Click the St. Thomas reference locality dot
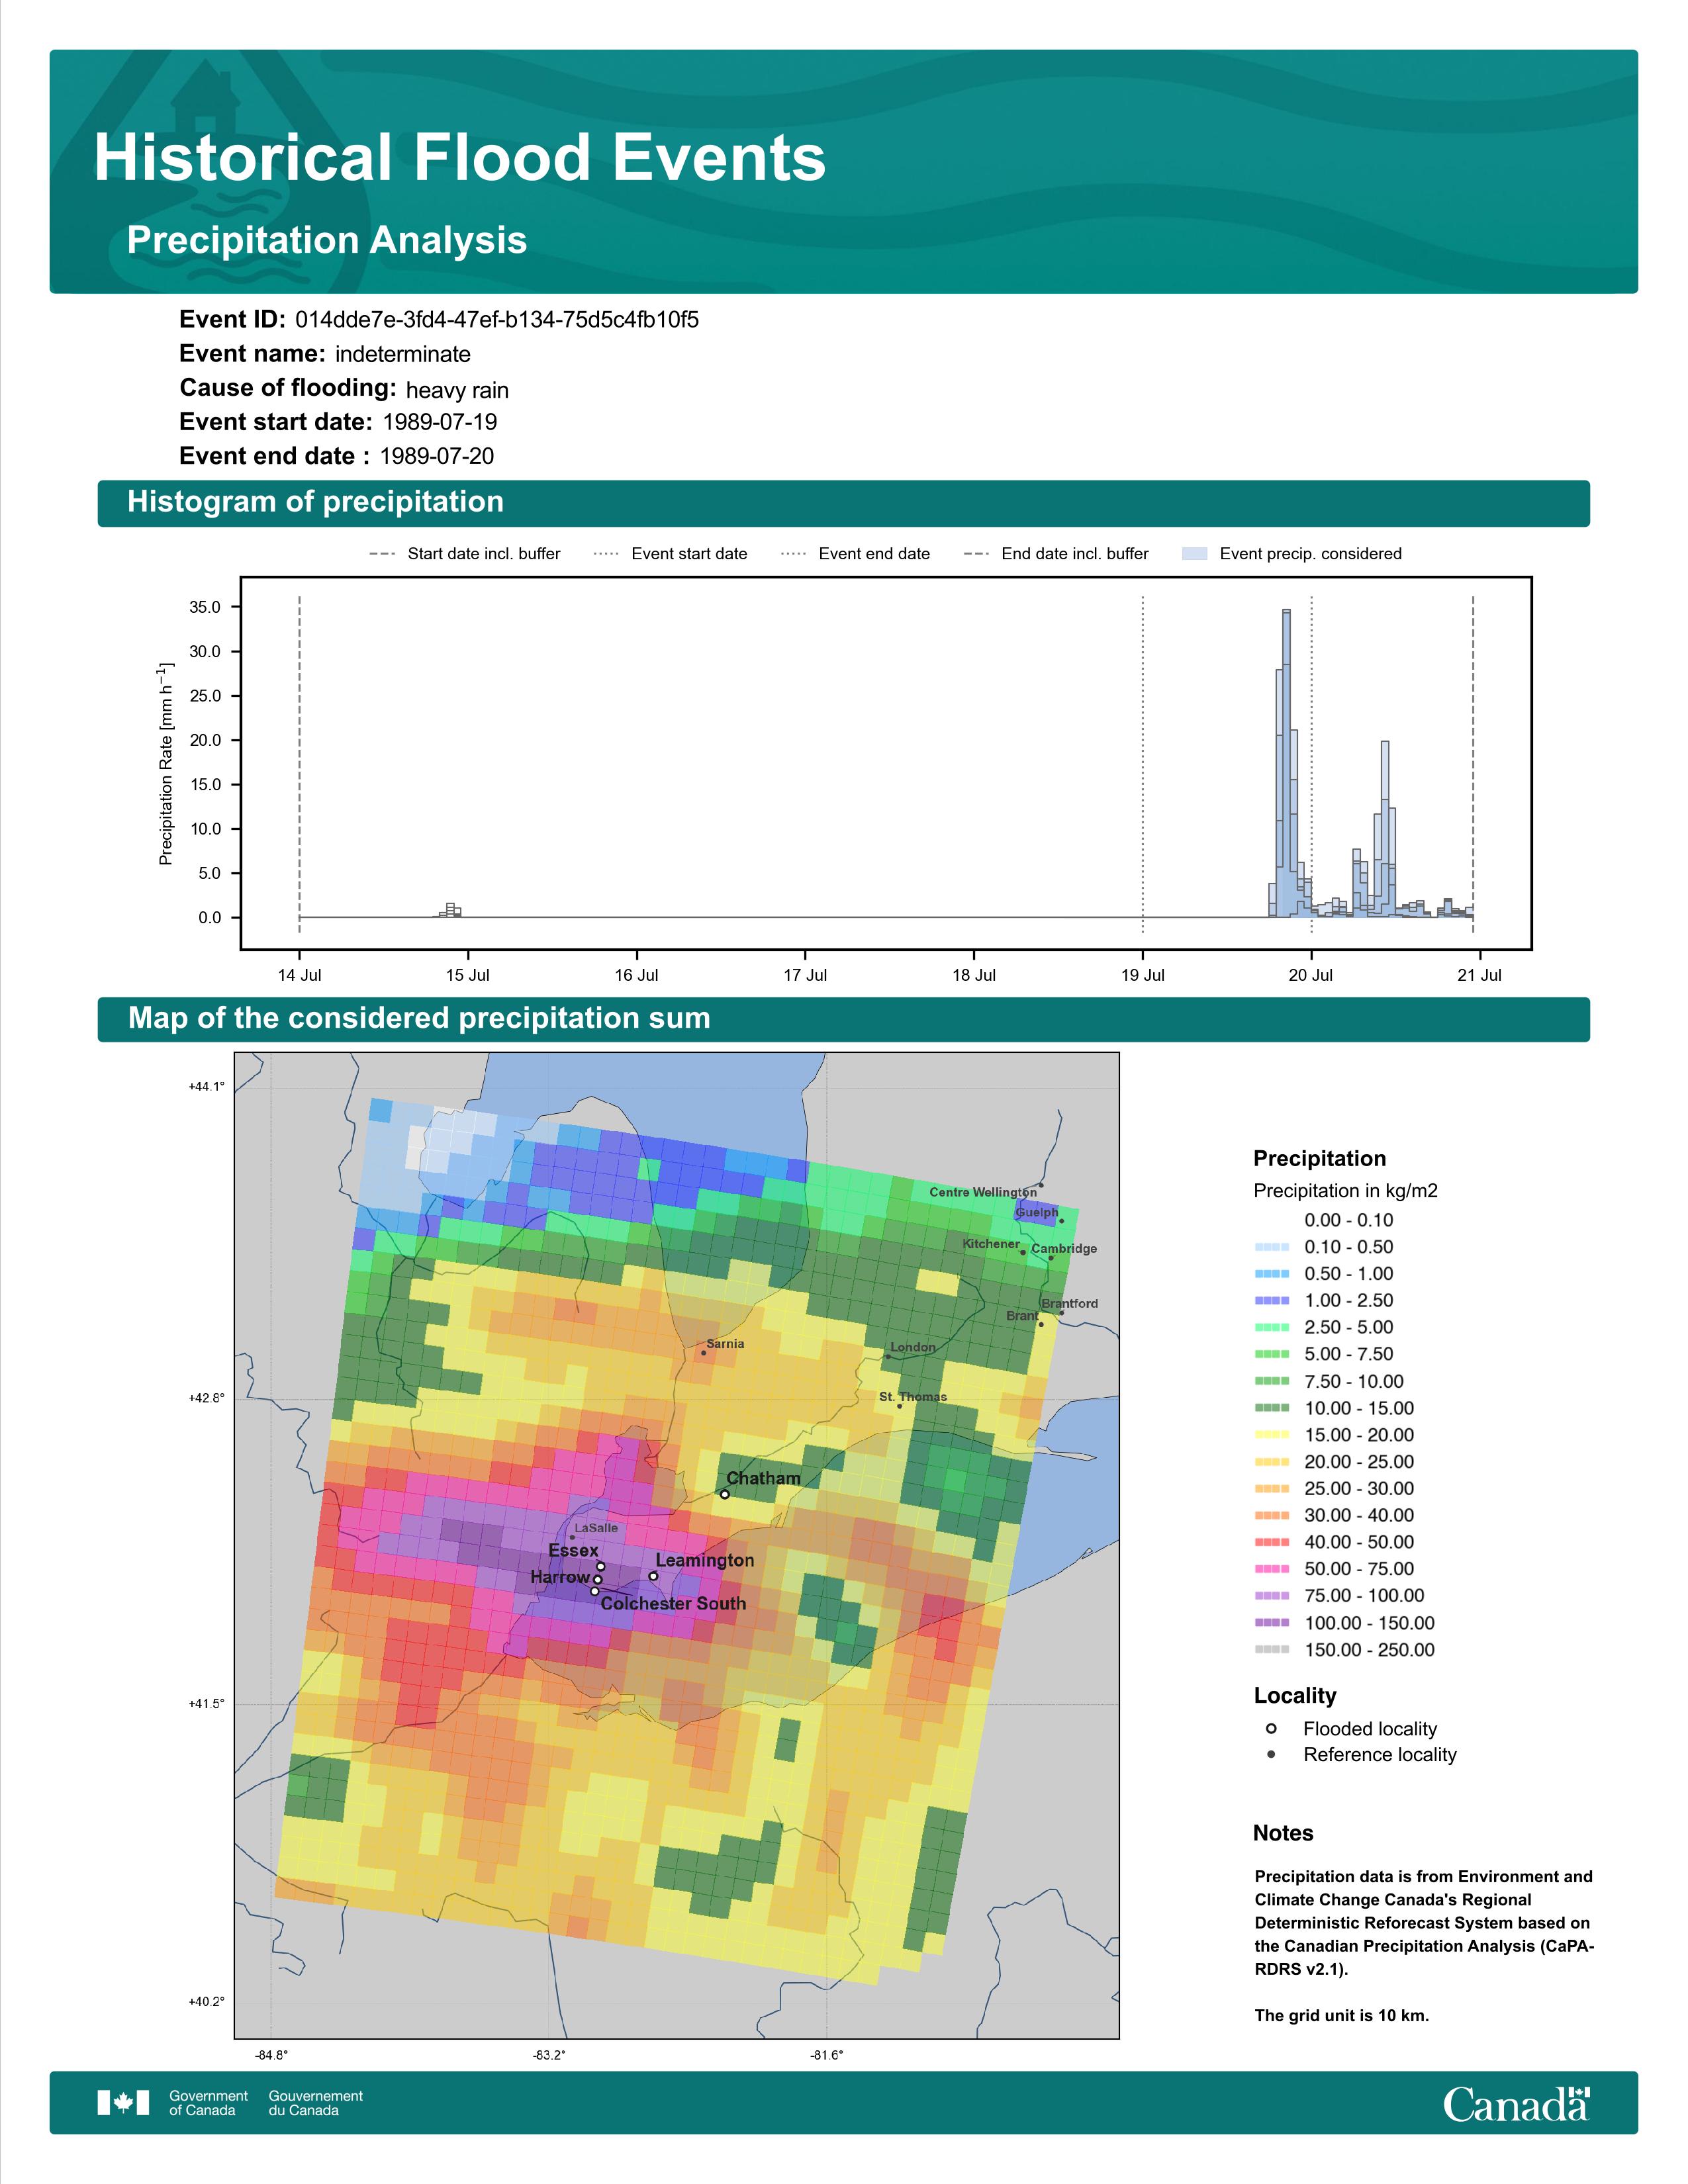 coord(899,1406)
